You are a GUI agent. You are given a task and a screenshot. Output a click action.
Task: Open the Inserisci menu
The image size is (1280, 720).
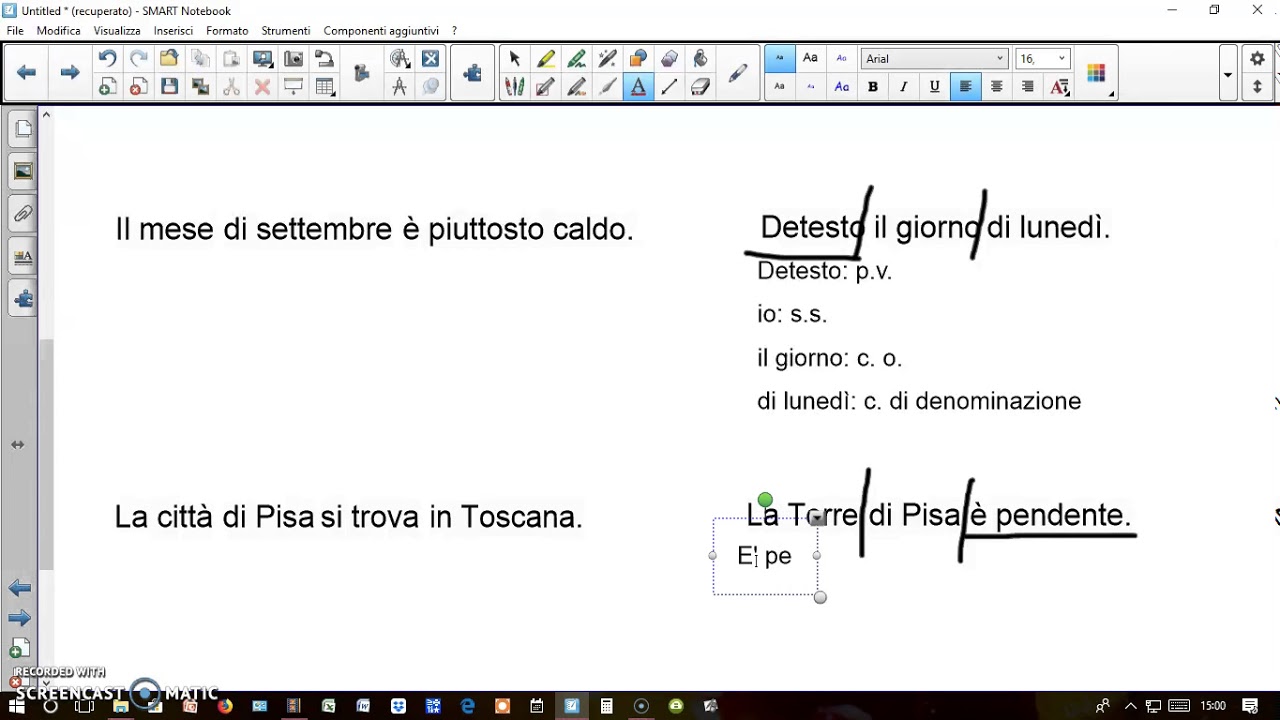(x=173, y=31)
